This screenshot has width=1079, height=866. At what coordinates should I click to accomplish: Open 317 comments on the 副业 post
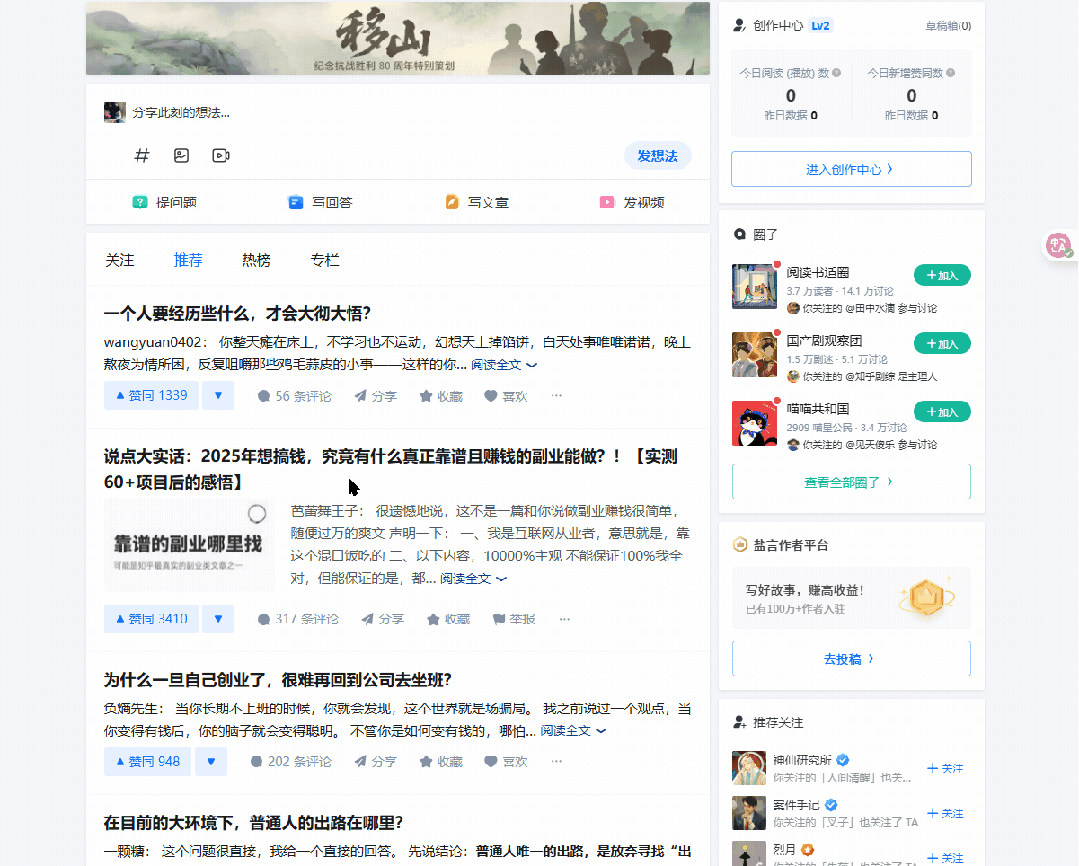(298, 619)
